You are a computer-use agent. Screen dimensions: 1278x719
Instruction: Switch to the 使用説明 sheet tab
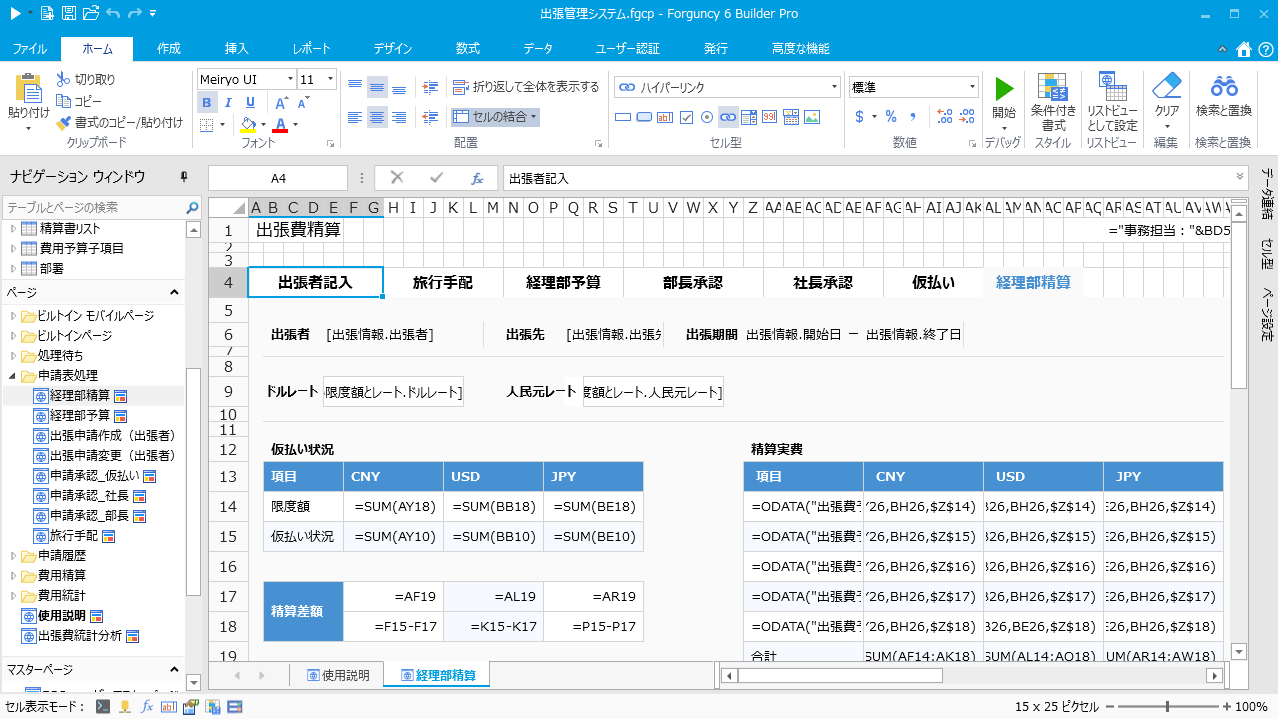339,675
